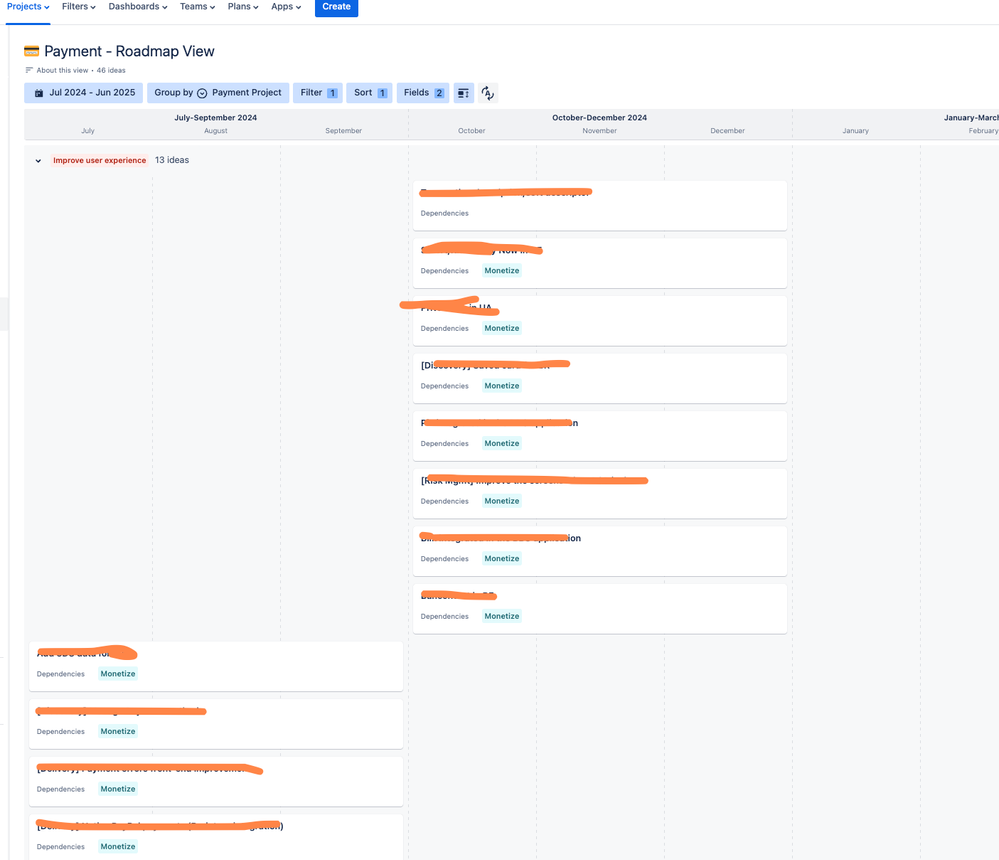Click the blue Create button
The image size is (999, 860).
pyautogui.click(x=336, y=7)
